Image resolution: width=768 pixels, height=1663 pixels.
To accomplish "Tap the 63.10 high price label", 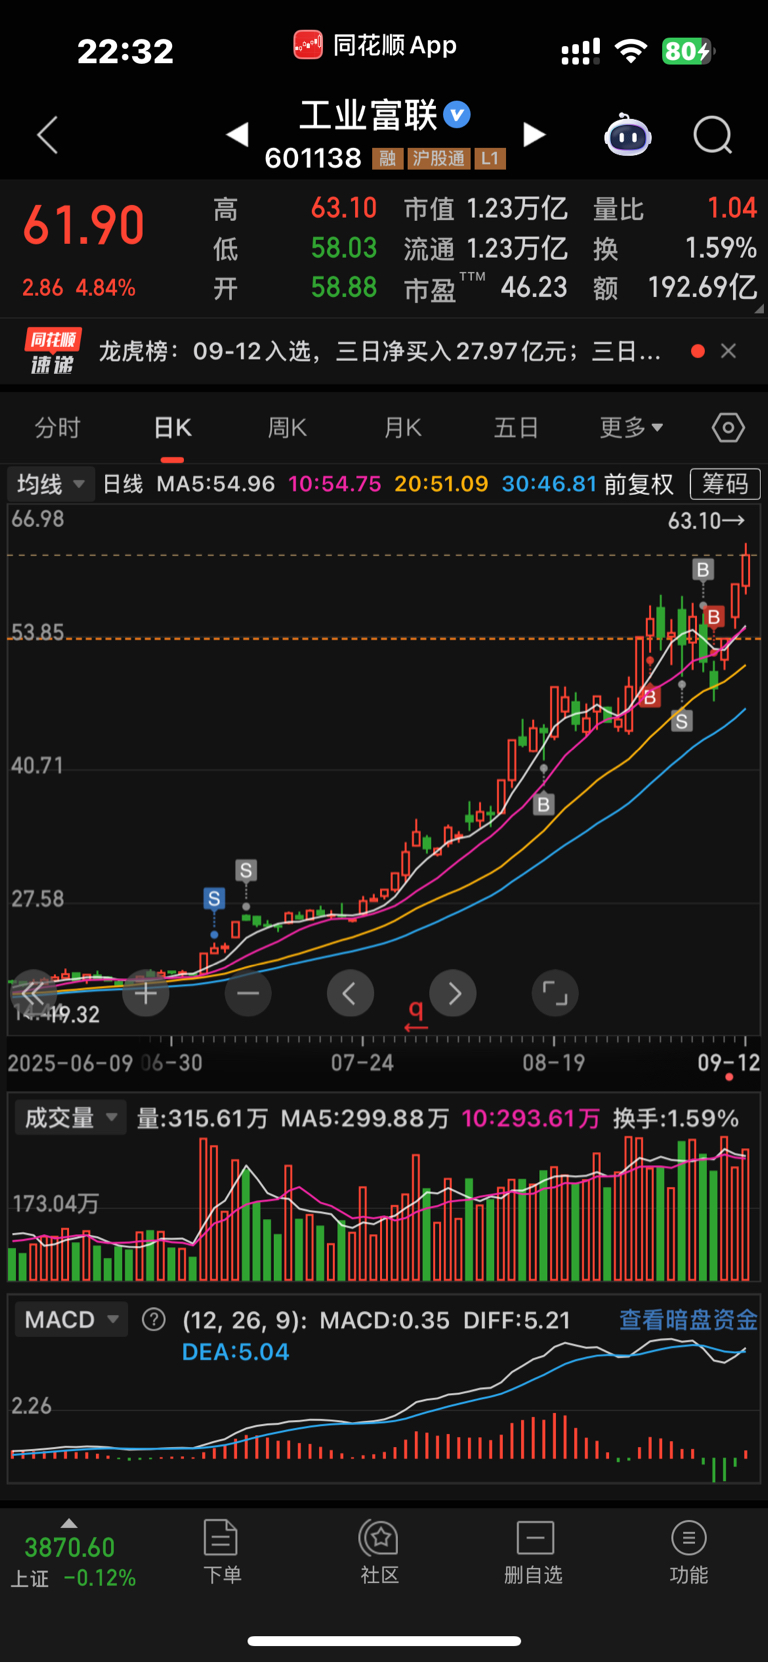I will point(706,521).
